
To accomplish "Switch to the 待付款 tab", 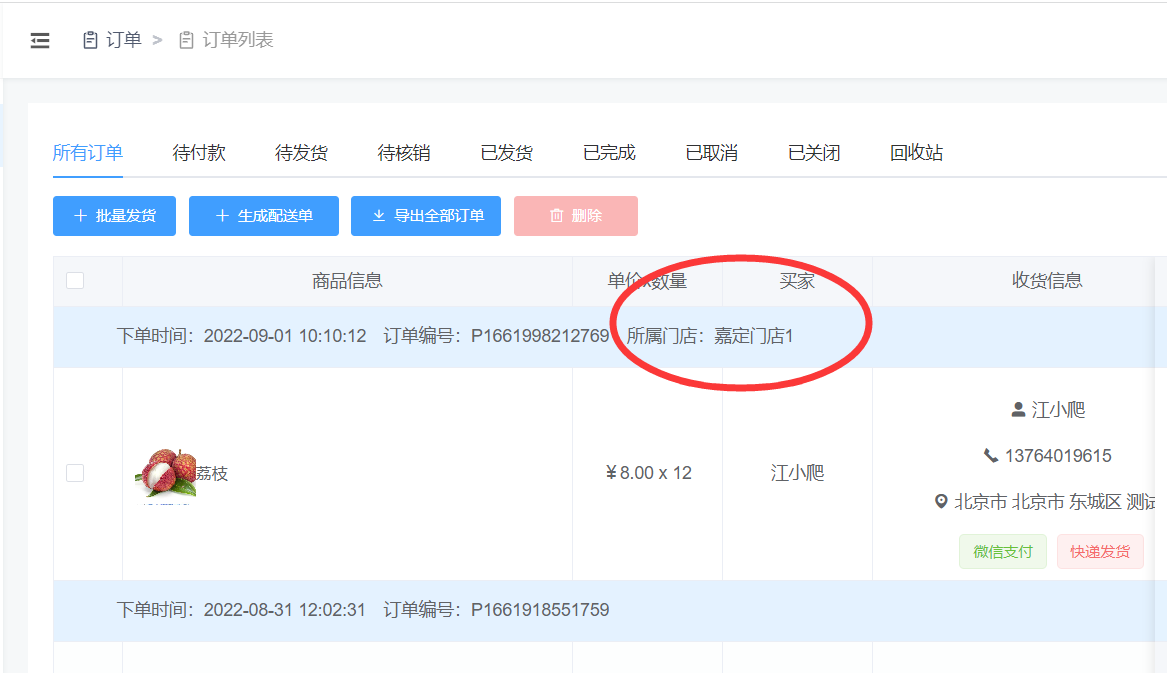I will coord(199,153).
